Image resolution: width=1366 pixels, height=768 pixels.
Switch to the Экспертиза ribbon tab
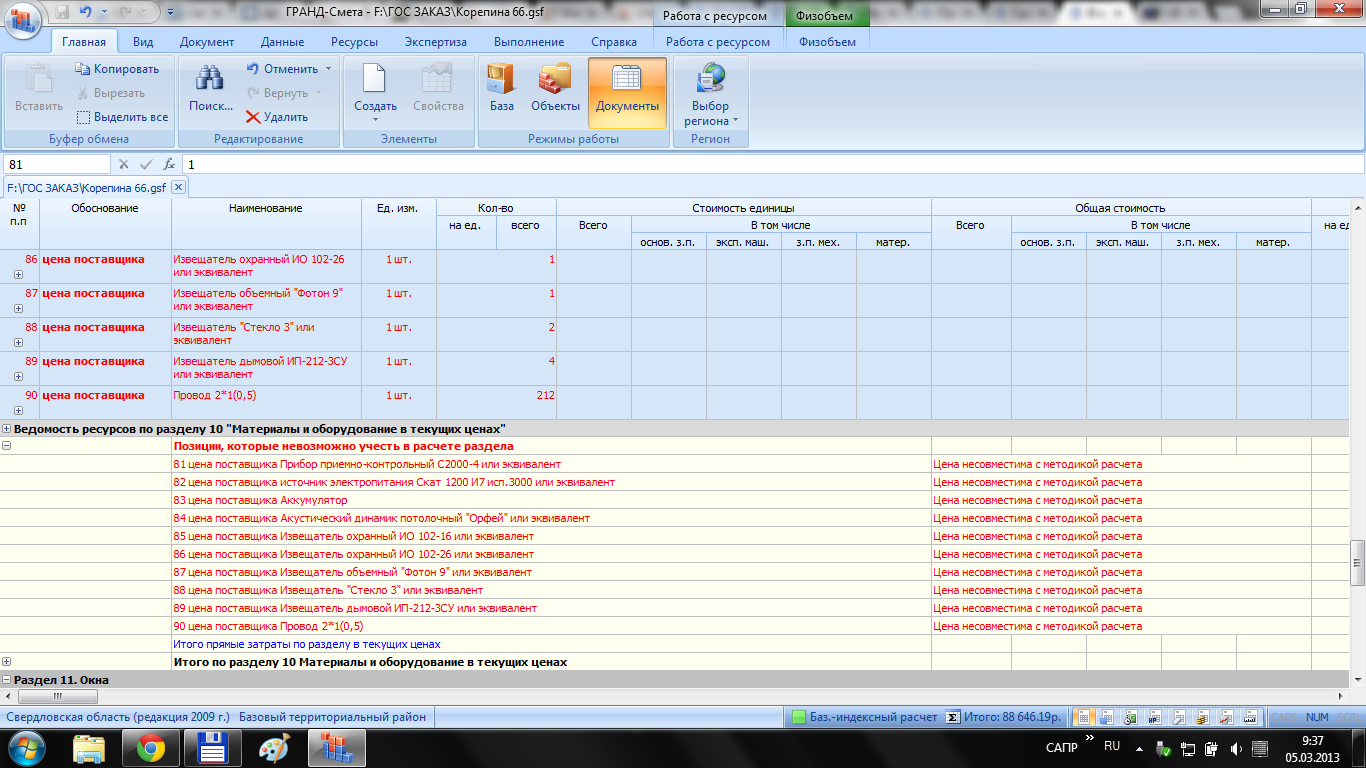pos(435,42)
